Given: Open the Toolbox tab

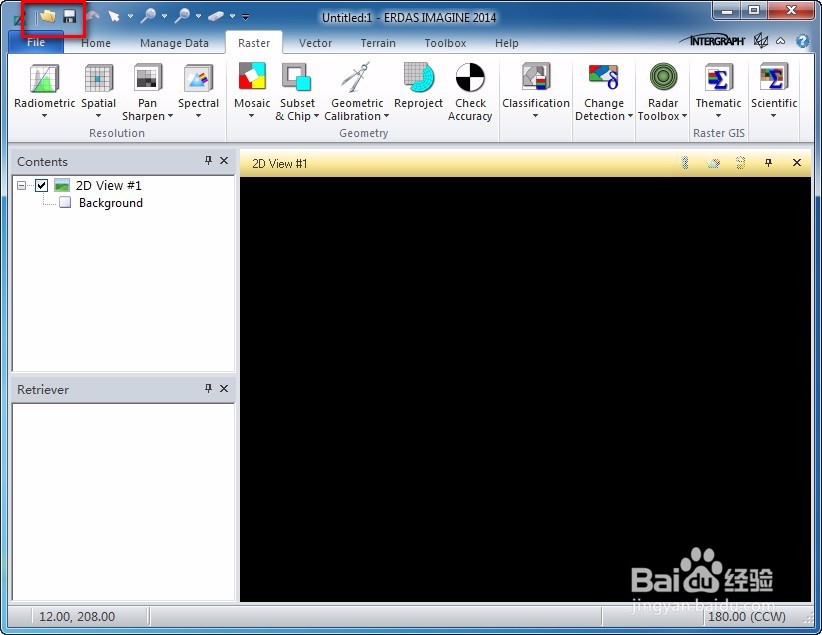Looking at the screenshot, I should tap(445, 43).
